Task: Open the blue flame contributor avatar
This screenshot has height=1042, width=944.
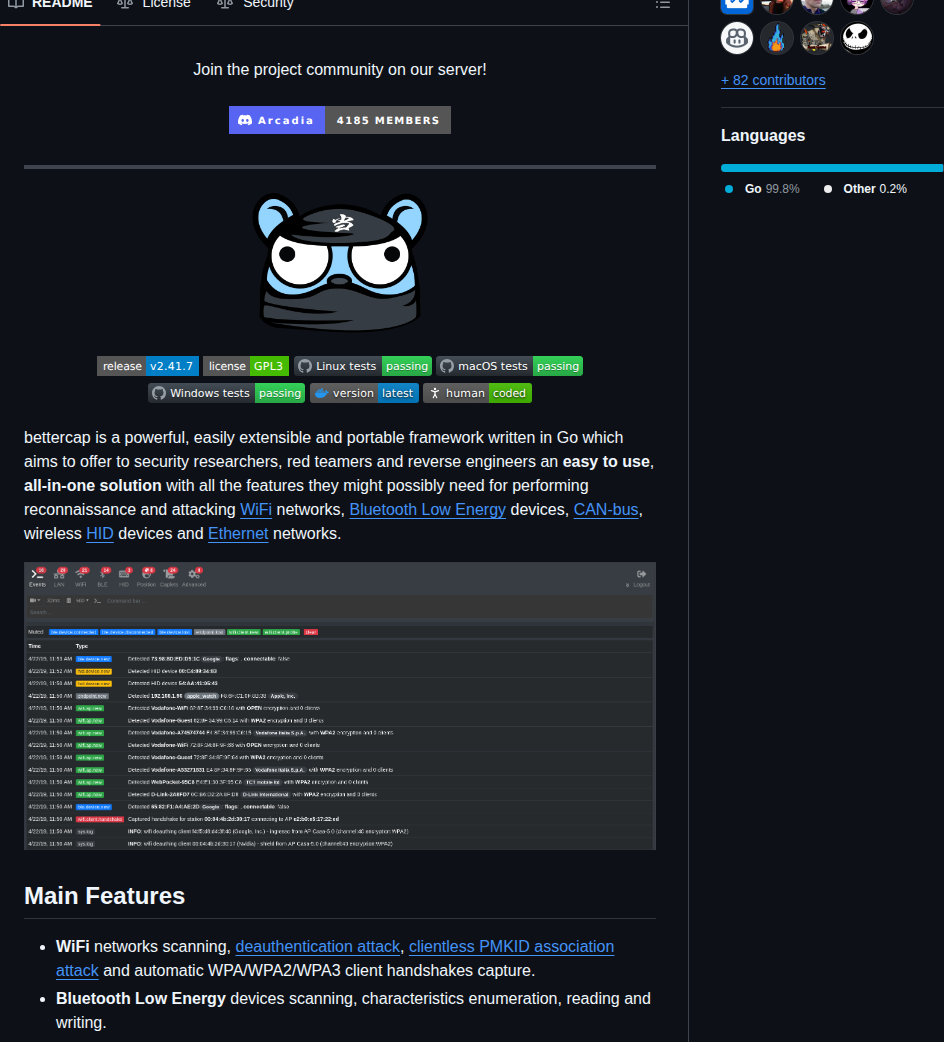Action: [777, 38]
